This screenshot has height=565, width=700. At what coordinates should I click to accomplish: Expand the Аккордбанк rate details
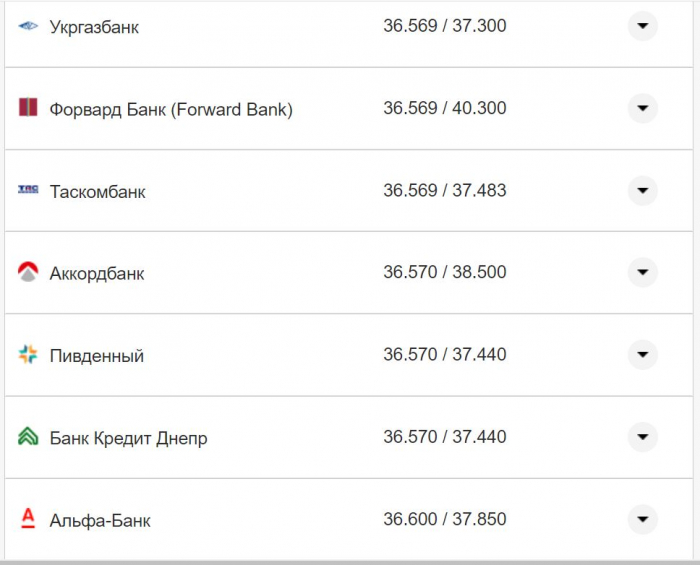point(642,272)
